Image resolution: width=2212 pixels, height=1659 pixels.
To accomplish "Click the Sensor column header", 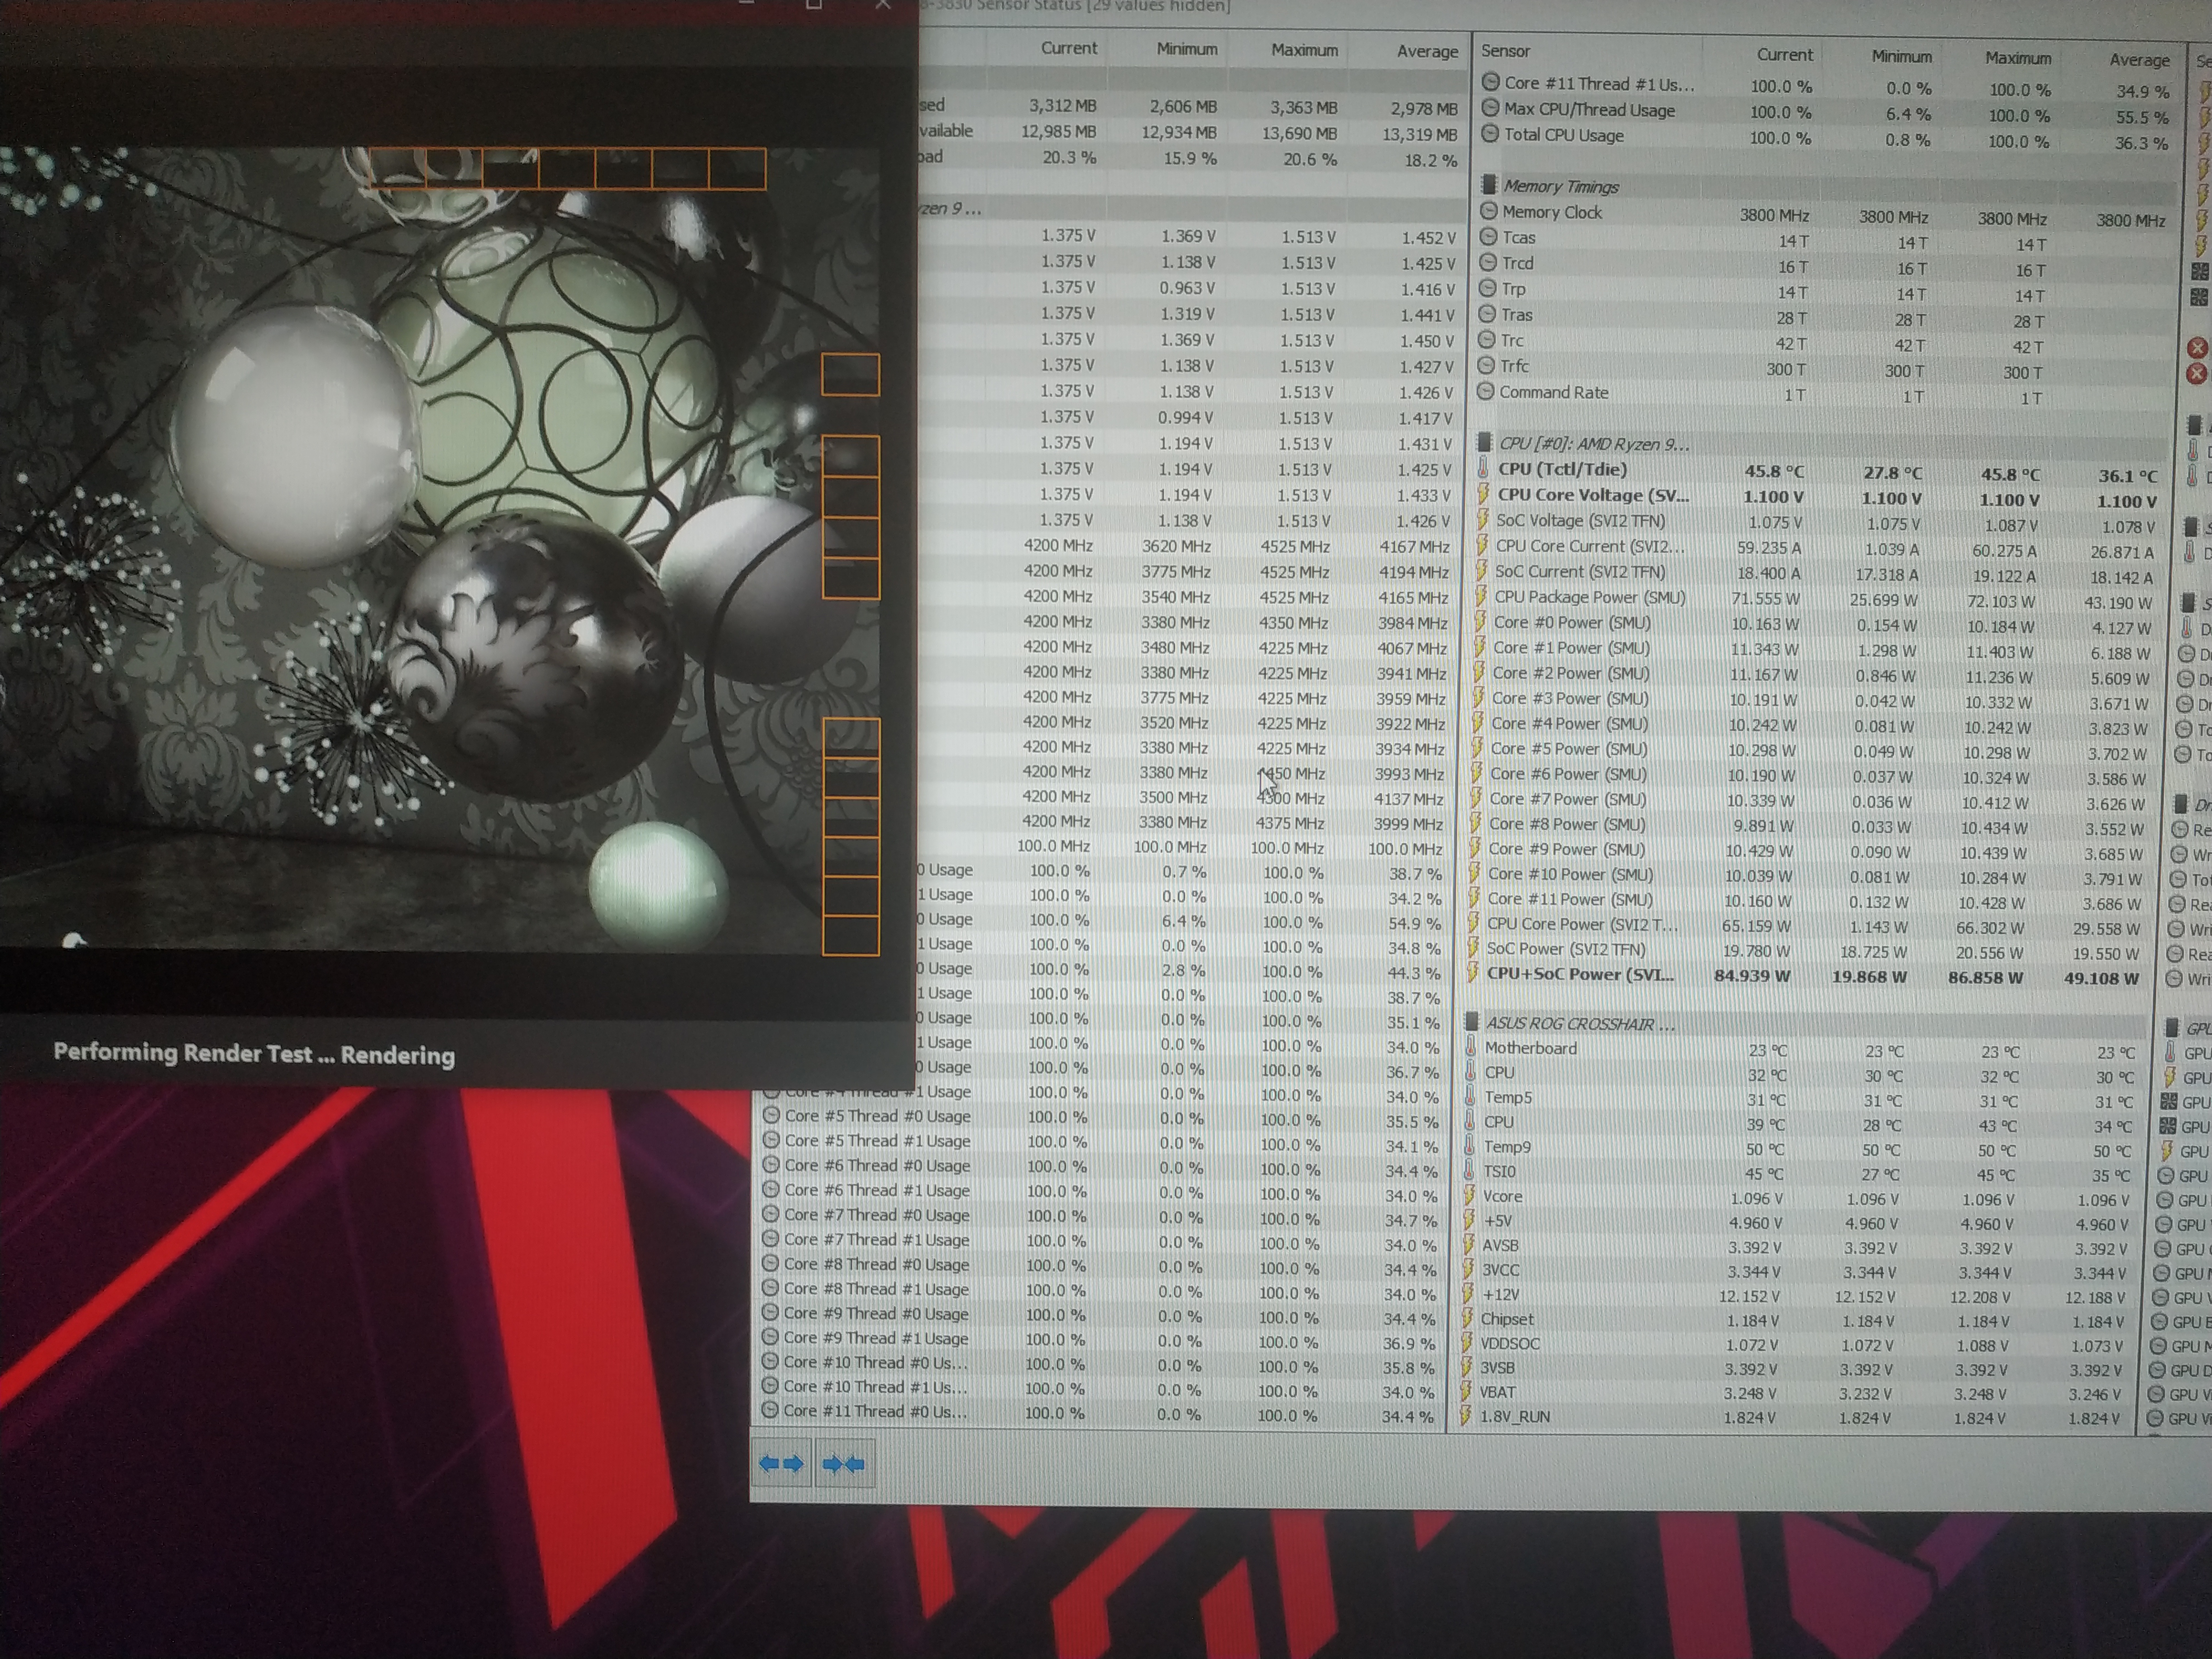I will (x=1505, y=51).
